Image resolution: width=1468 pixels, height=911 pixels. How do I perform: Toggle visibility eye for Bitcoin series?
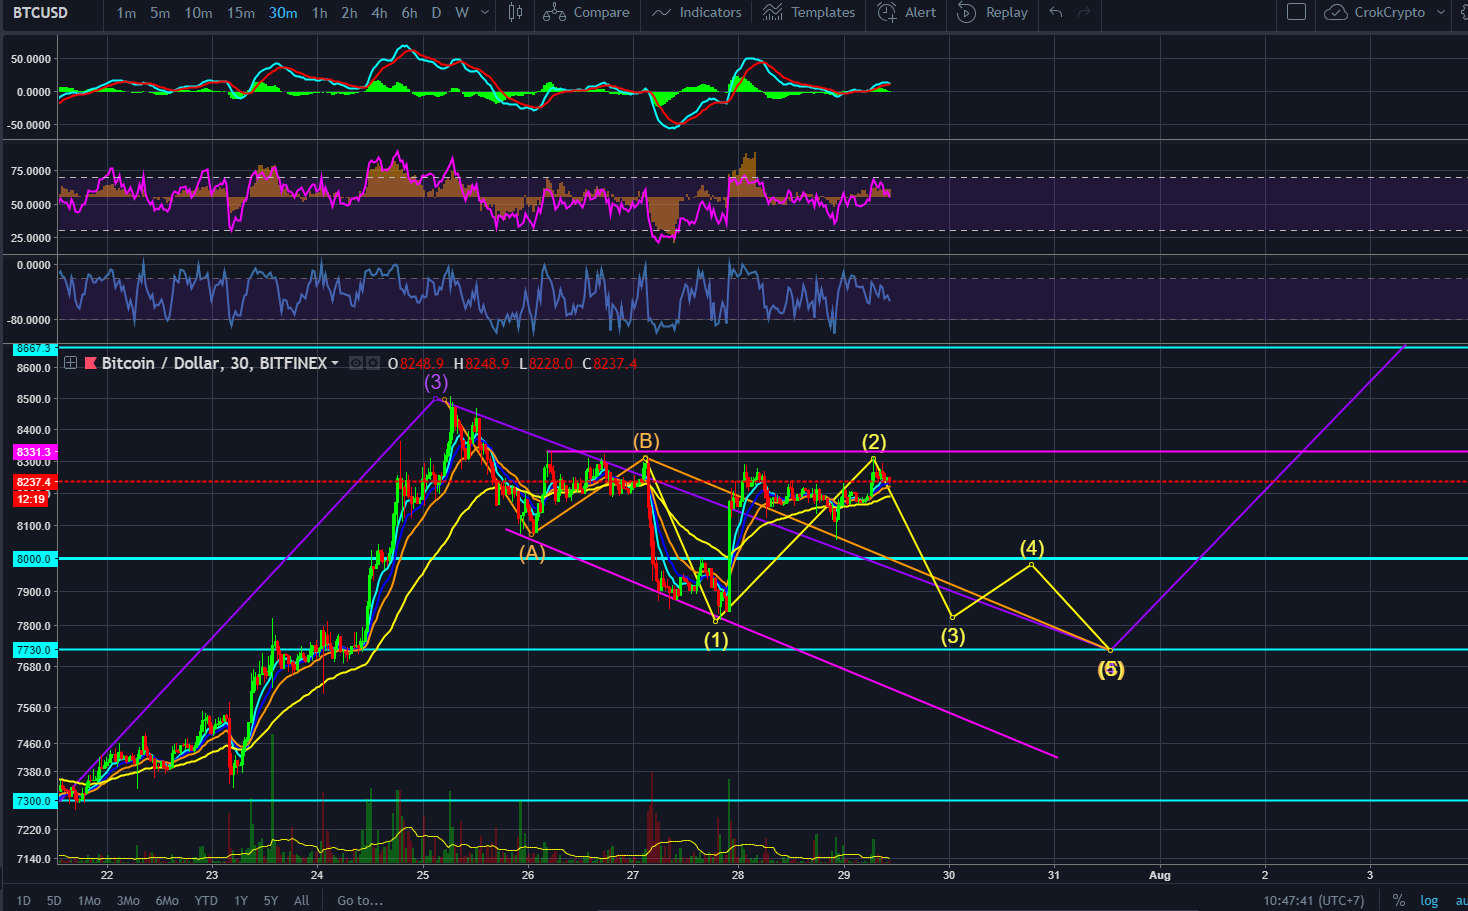point(356,363)
